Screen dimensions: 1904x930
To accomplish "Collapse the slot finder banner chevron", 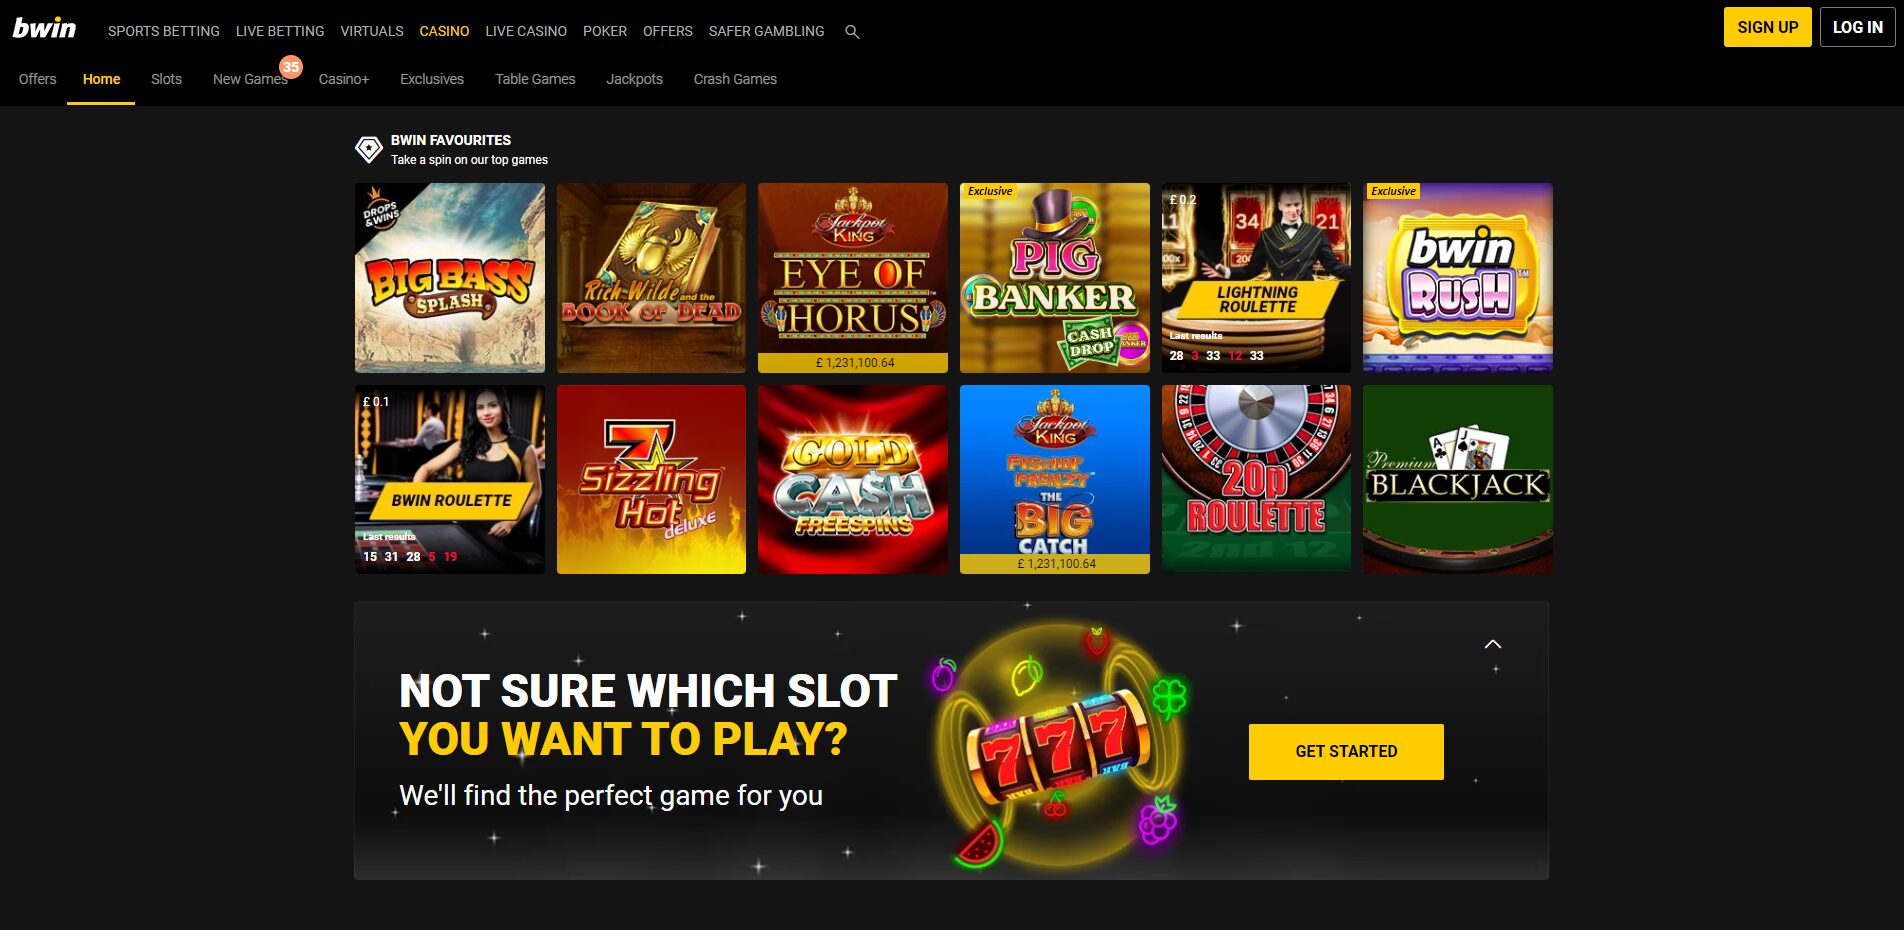I will pyautogui.click(x=1493, y=644).
